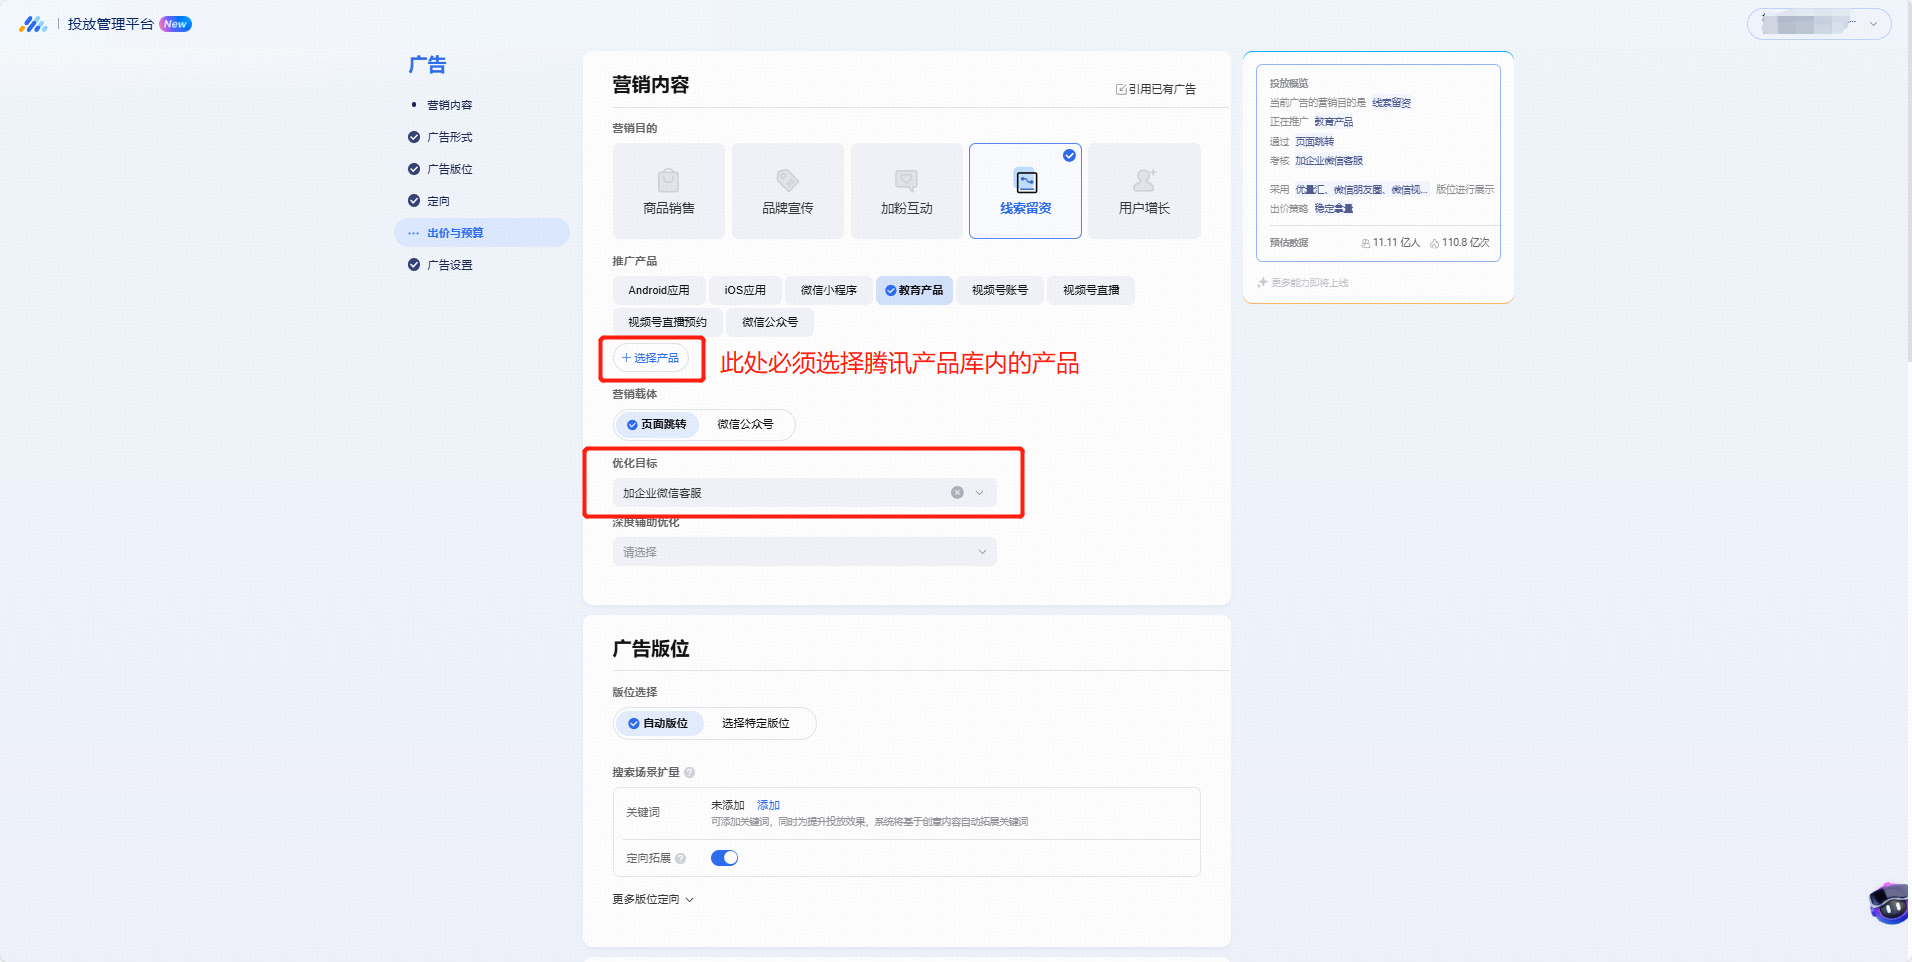Choose the 视频号直播 promotion product
The width and height of the screenshot is (1912, 962).
1091,290
